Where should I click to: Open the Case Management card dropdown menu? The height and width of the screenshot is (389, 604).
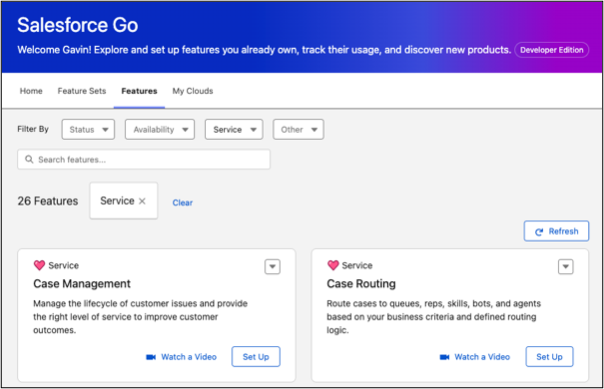tap(272, 267)
